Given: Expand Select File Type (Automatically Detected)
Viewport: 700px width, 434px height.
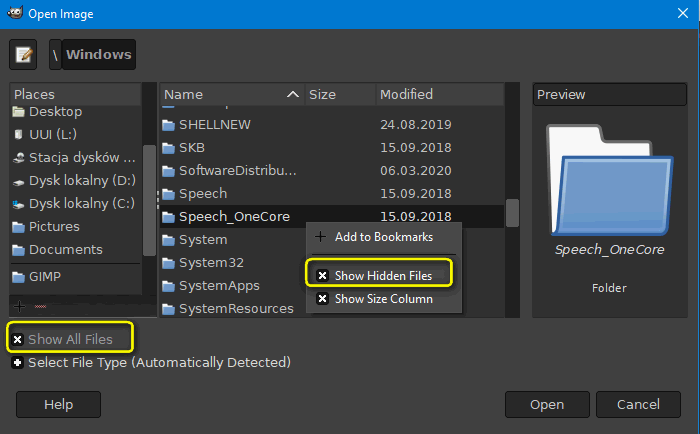Looking at the screenshot, I should tap(17, 363).
